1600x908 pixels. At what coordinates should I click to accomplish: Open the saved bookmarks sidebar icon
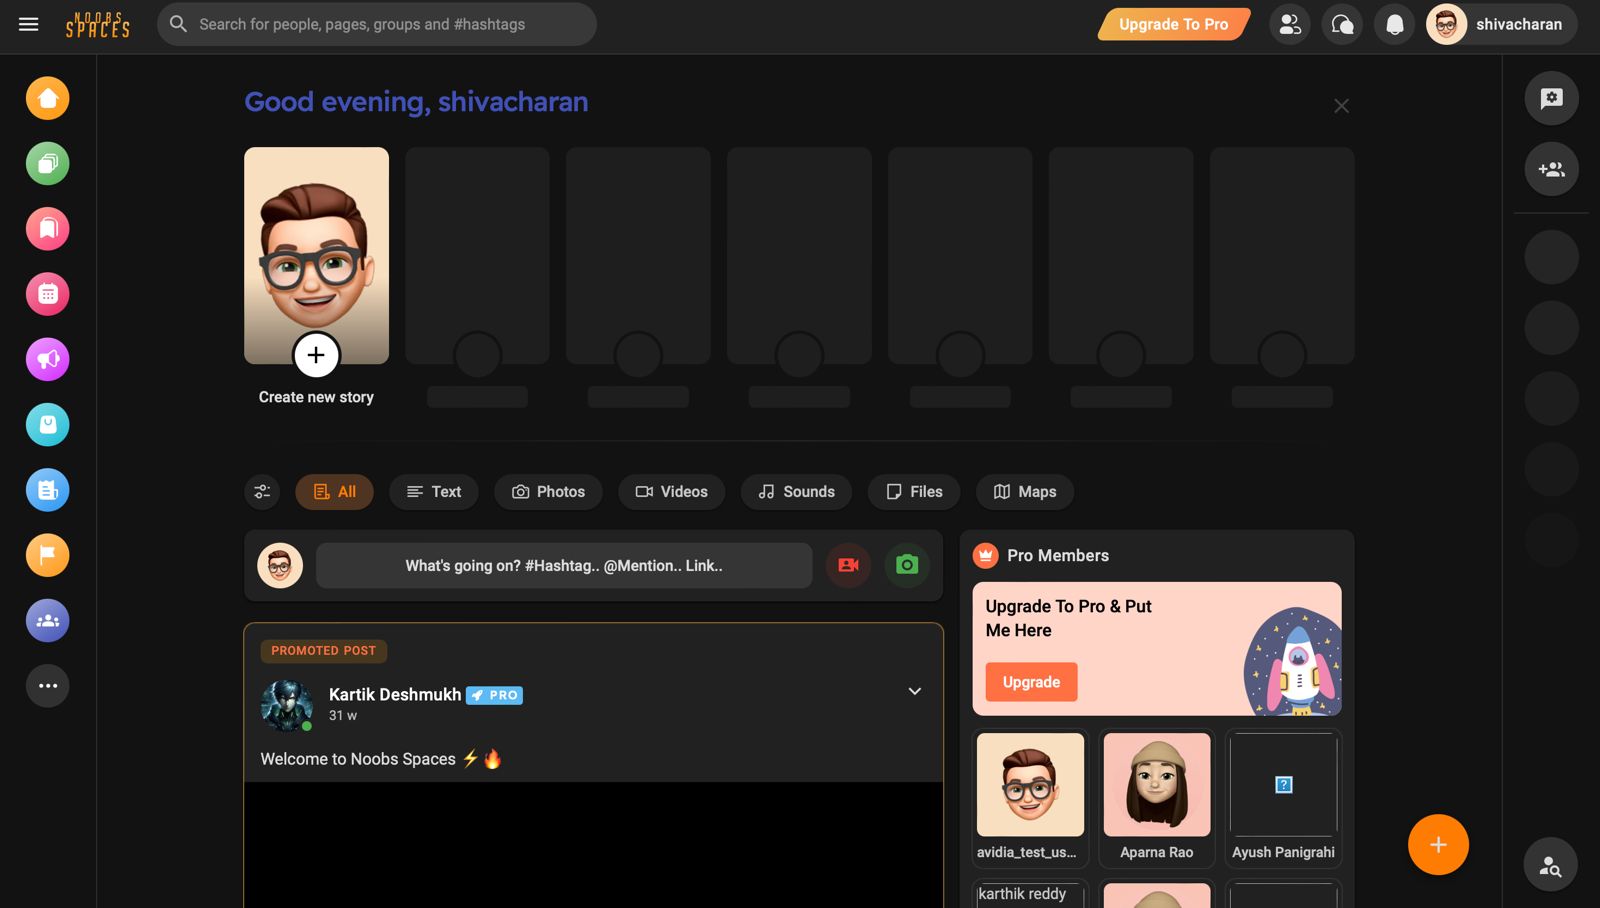pos(47,229)
